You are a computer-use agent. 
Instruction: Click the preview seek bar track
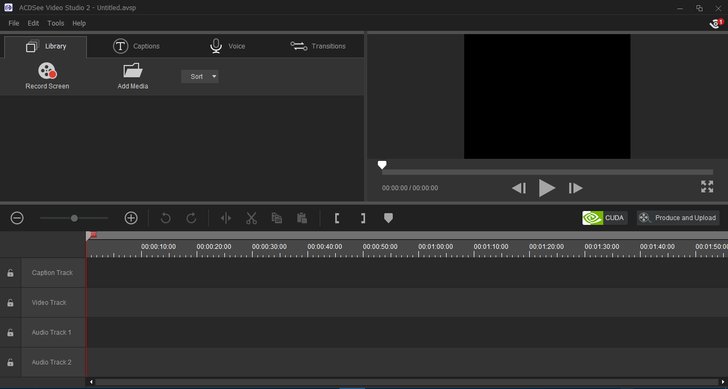pyautogui.click(x=547, y=172)
